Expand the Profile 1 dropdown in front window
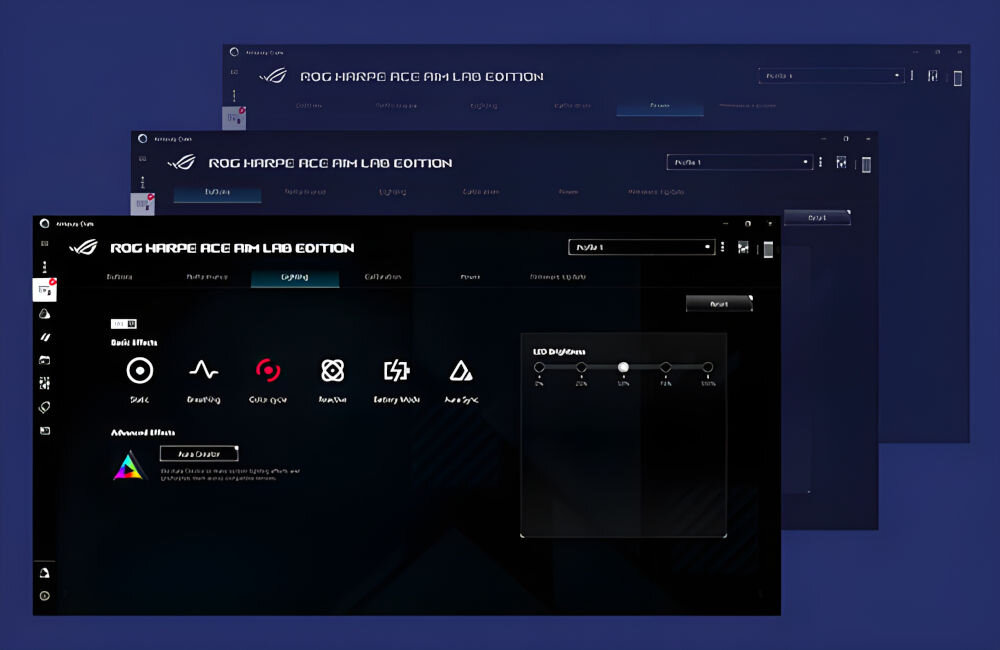The image size is (1000, 650). click(x=642, y=247)
